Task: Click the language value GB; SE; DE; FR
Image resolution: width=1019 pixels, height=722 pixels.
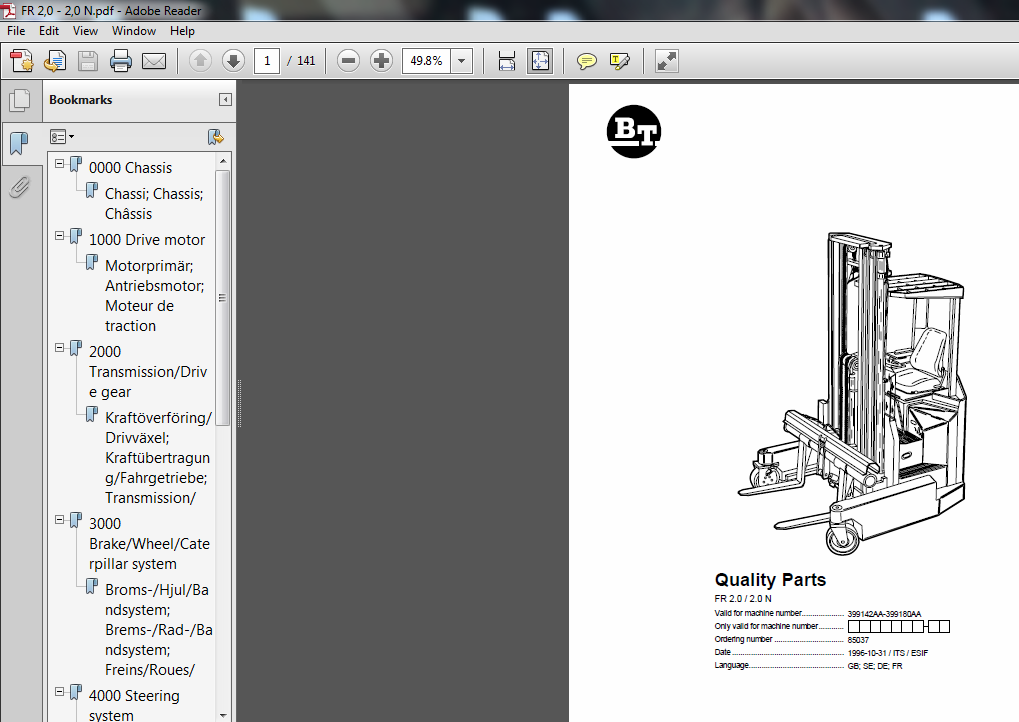Action: [875, 666]
